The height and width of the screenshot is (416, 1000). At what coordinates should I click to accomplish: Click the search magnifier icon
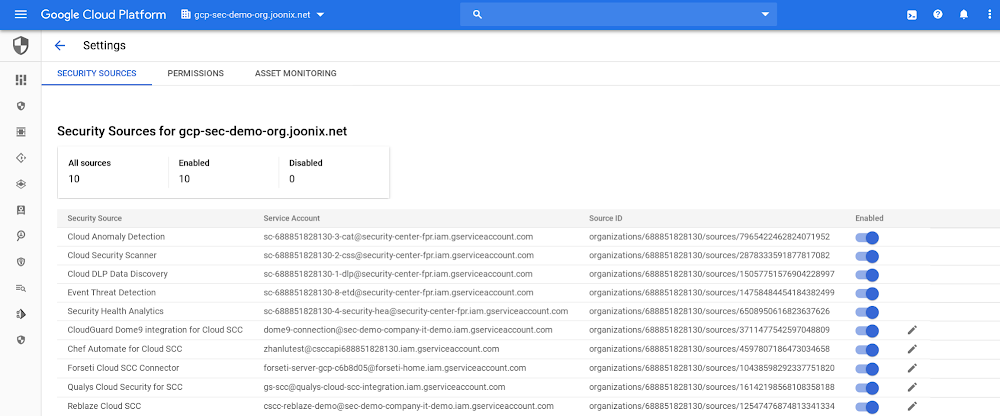click(478, 14)
